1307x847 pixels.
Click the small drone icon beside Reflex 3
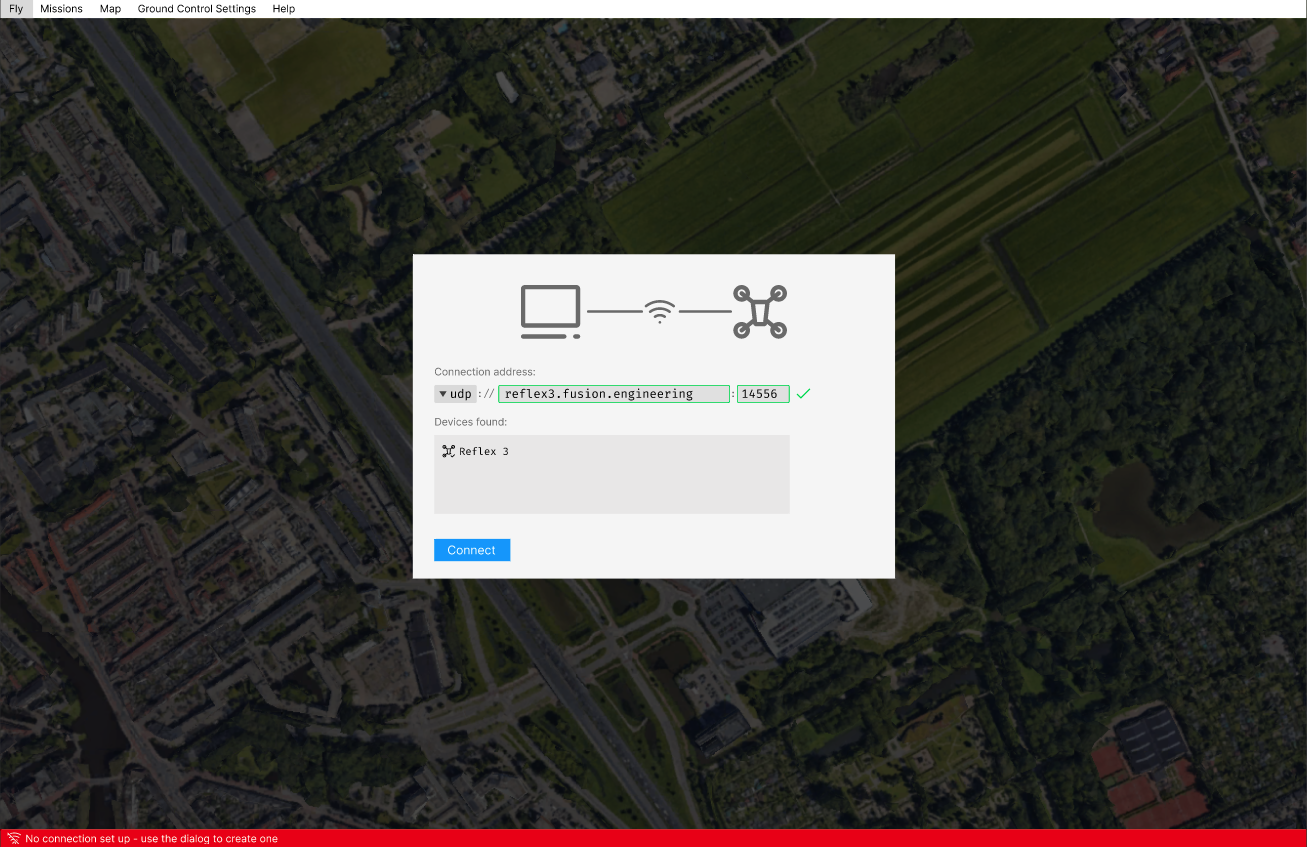coord(448,451)
